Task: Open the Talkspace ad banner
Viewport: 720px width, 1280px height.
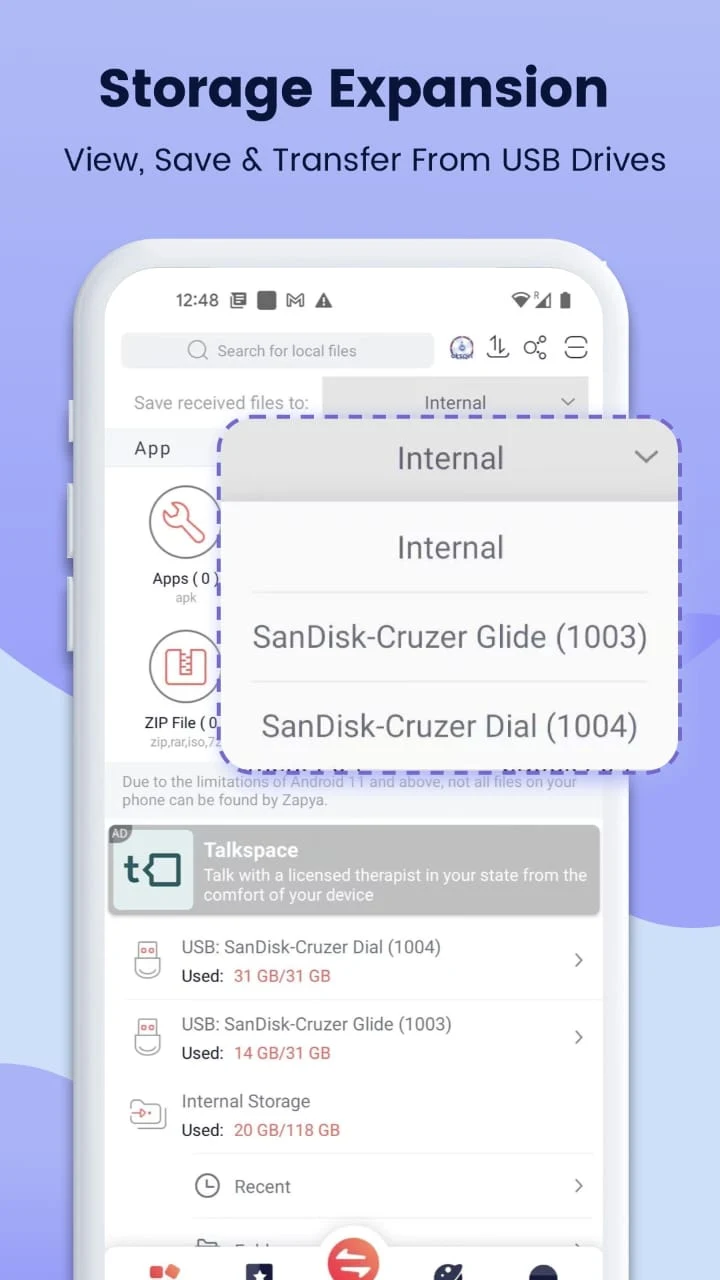Action: 354,870
